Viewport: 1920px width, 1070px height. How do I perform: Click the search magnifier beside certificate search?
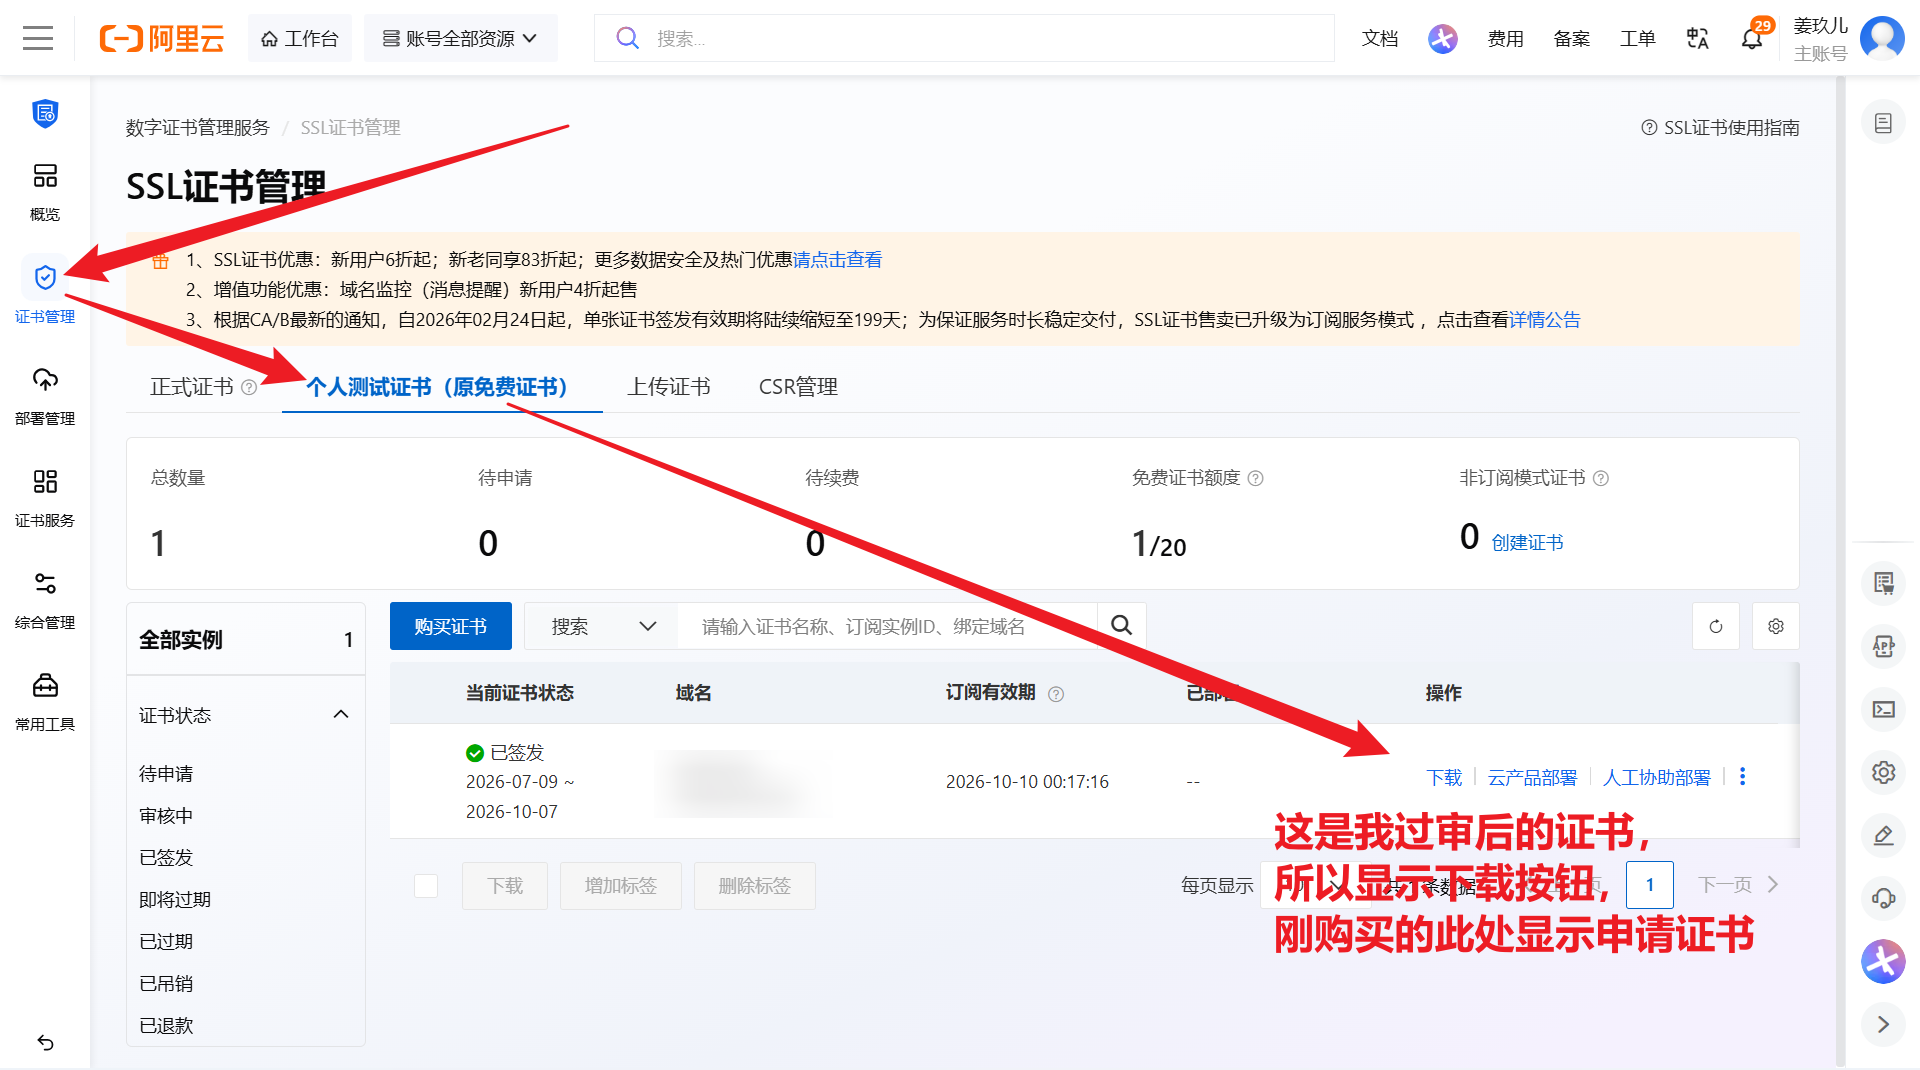(x=1121, y=626)
